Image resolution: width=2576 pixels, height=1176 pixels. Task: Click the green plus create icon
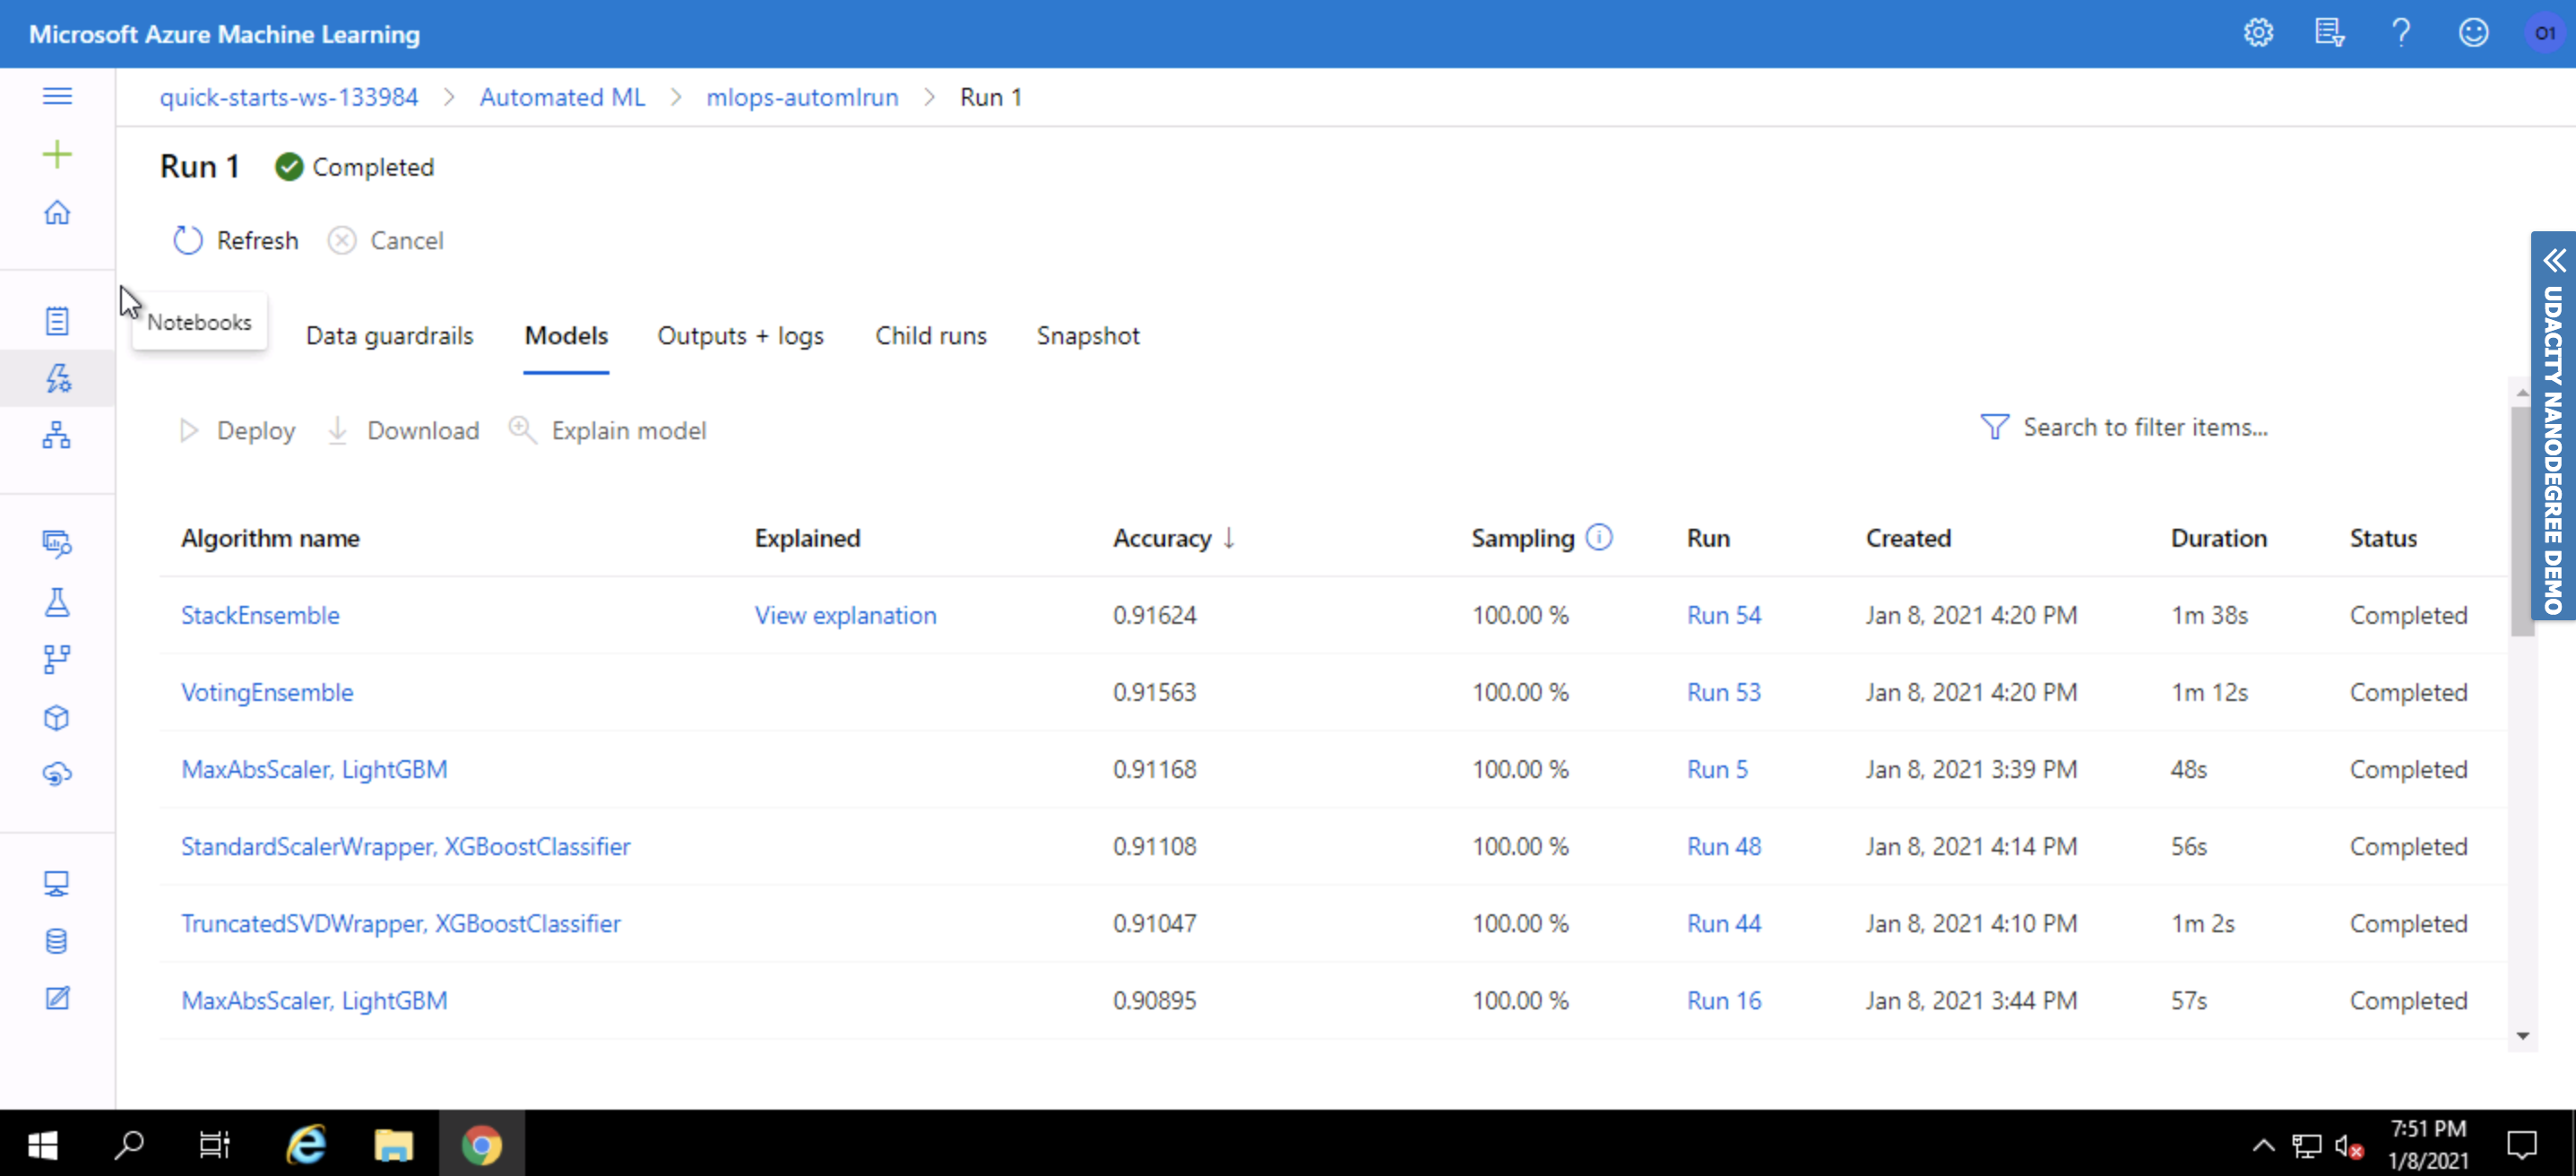[57, 154]
